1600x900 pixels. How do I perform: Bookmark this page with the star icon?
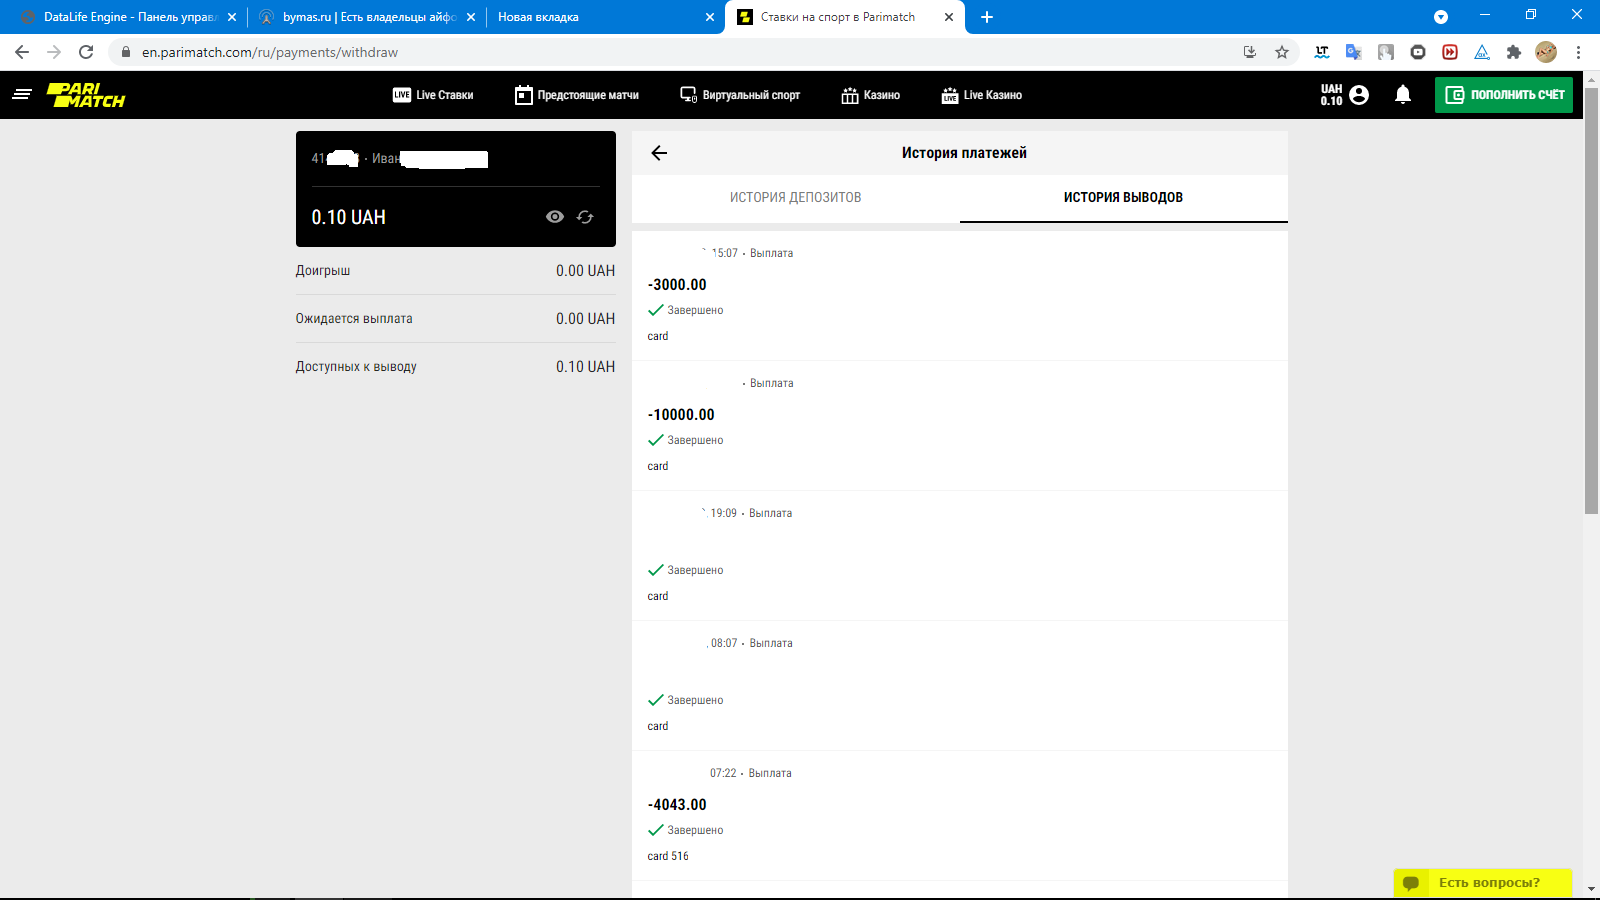point(1282,52)
